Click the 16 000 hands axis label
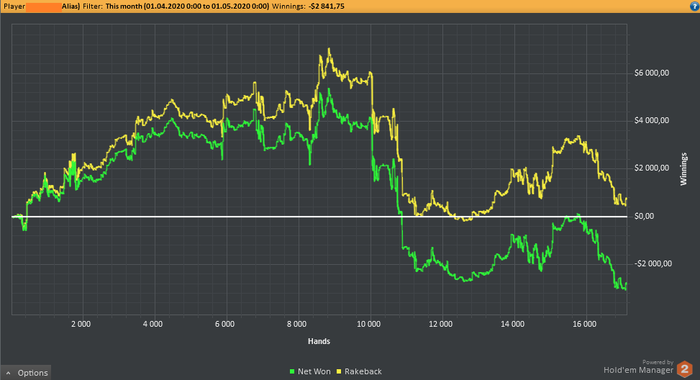The width and height of the screenshot is (700, 380). [584, 324]
